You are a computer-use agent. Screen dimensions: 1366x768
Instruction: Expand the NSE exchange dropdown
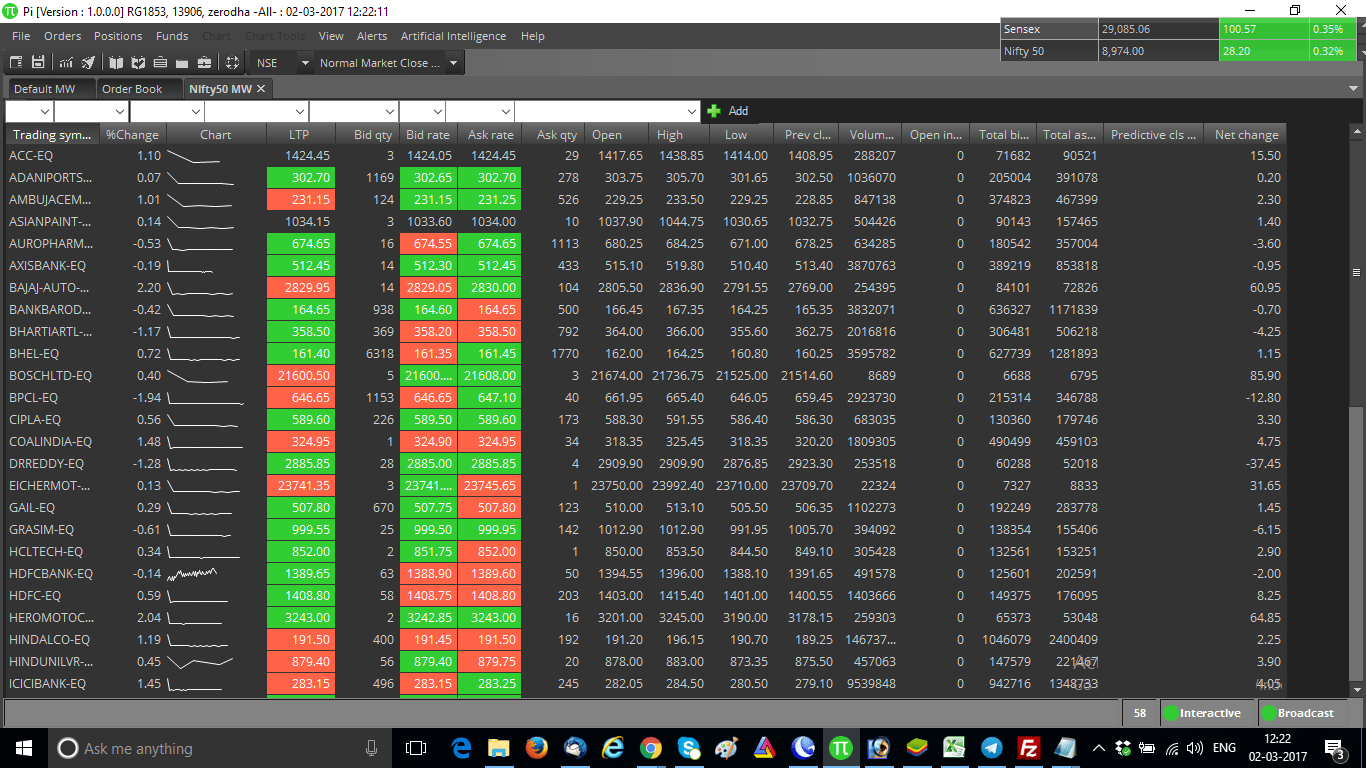tap(305, 63)
